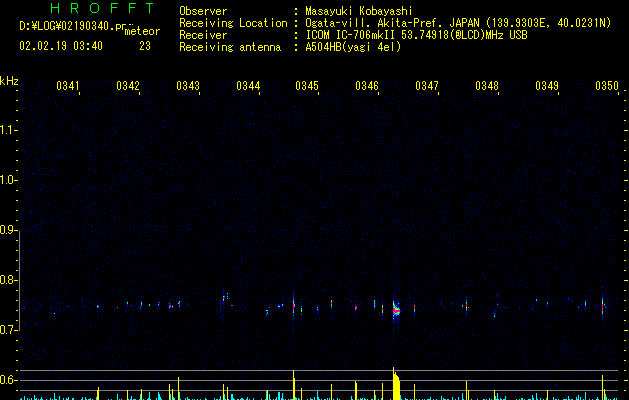This screenshot has width=629, height=400.
Task: Click the 0.7 kHz frequency label
Action: (8, 330)
